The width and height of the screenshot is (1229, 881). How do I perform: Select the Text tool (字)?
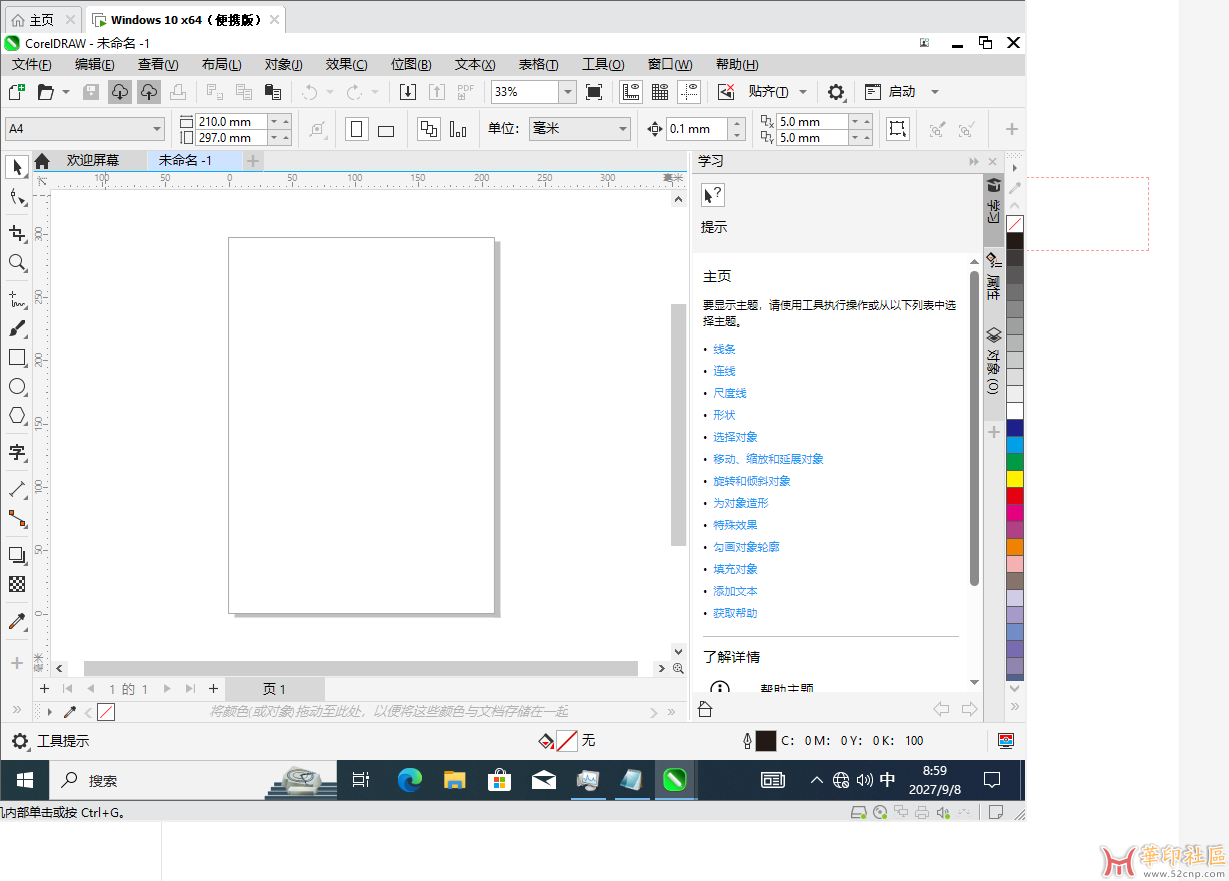[17, 452]
